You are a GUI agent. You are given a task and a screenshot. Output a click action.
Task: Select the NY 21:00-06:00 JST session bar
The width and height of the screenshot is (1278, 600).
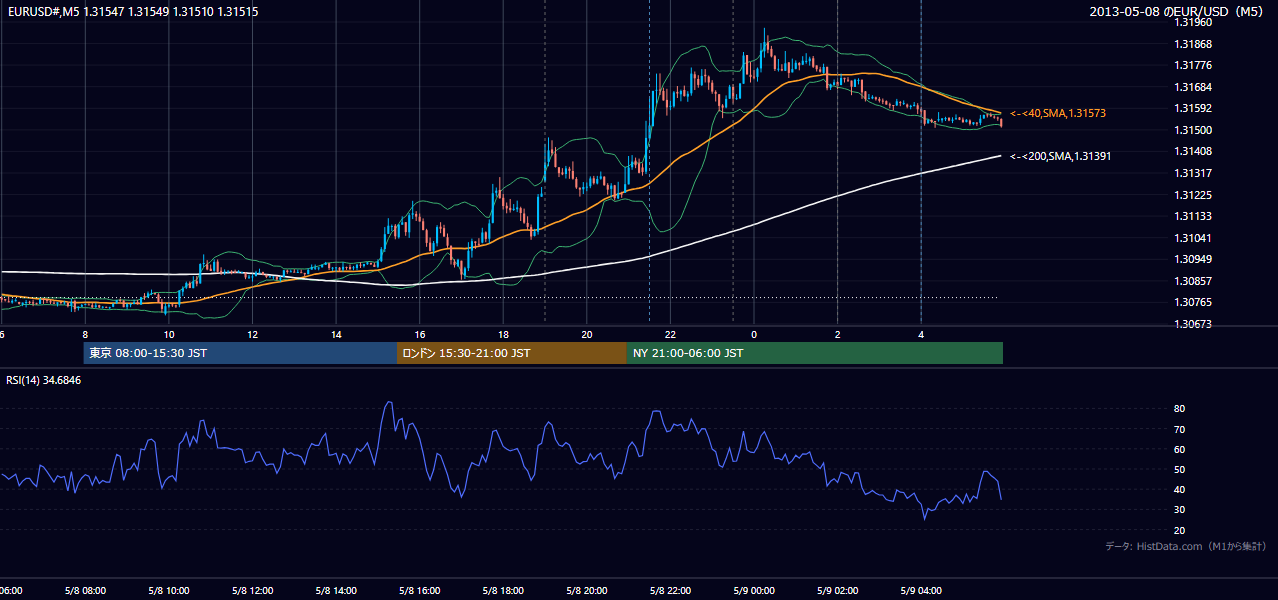(x=815, y=353)
